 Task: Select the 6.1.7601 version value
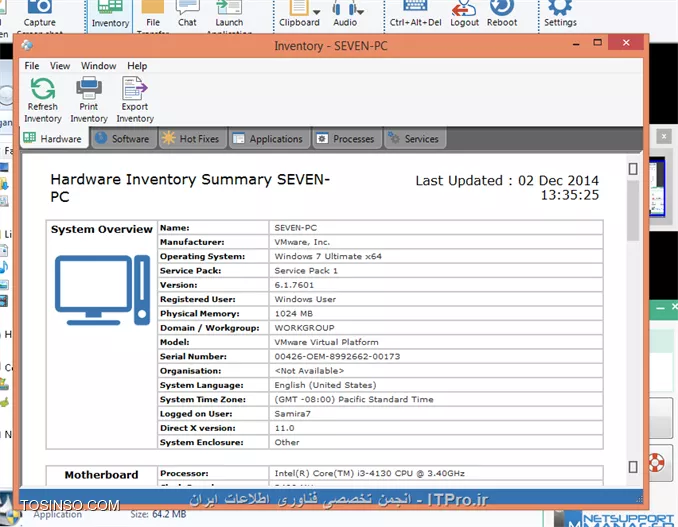pyautogui.click(x=294, y=285)
